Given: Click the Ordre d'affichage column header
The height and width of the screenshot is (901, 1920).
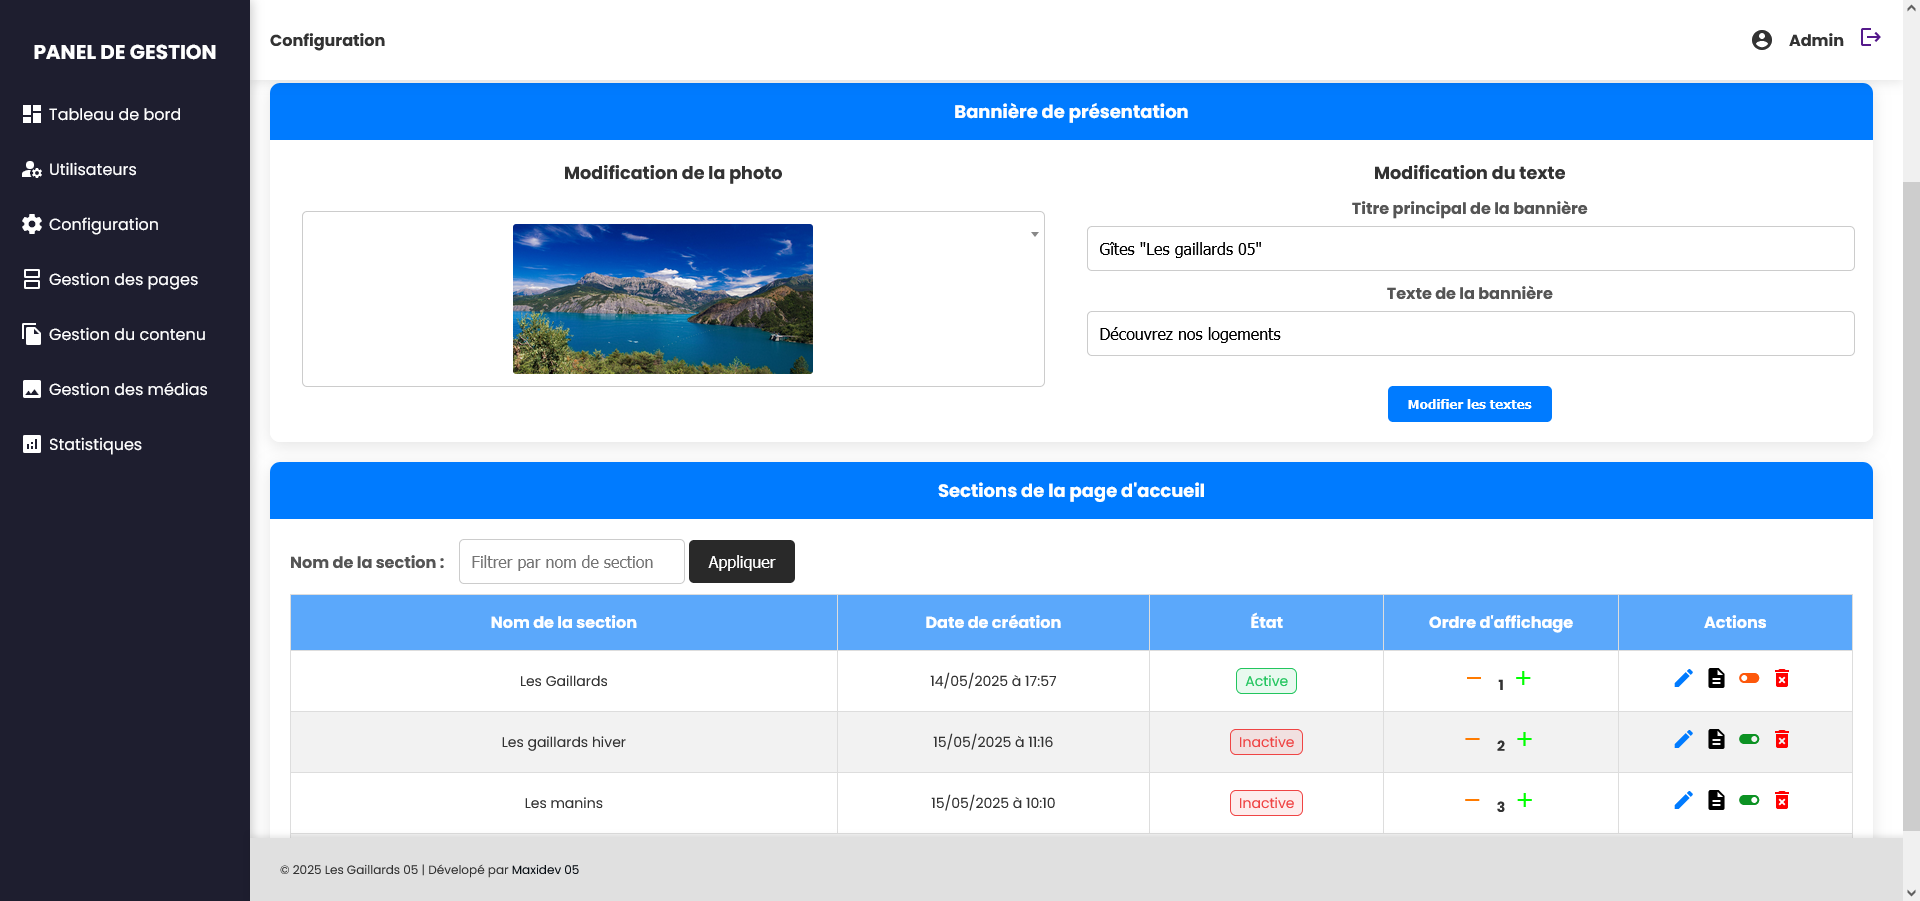Looking at the screenshot, I should pos(1501,622).
